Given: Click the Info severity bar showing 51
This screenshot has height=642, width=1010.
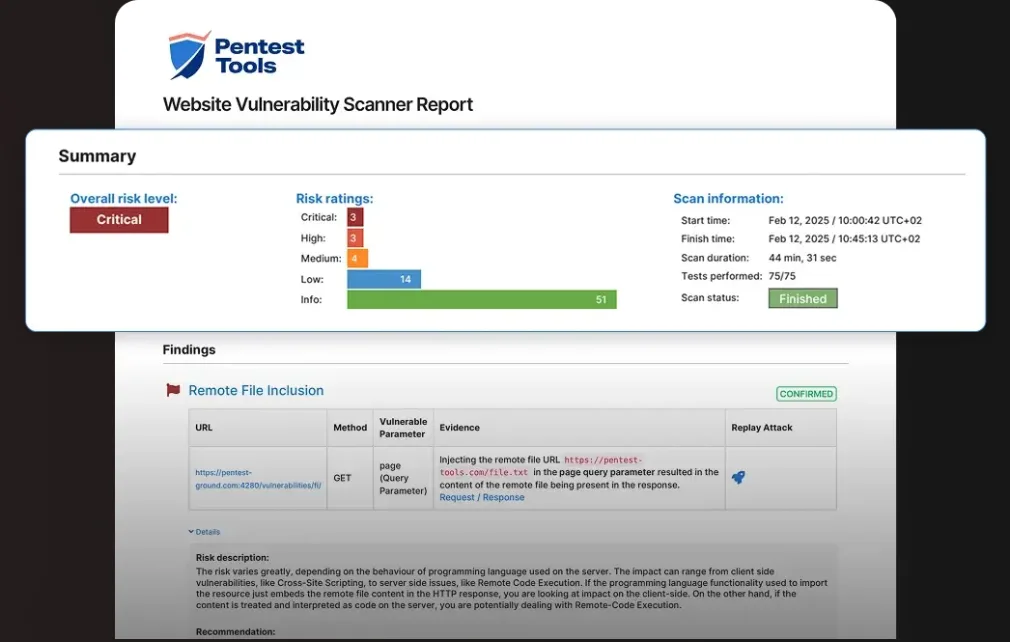Looking at the screenshot, I should (x=481, y=298).
